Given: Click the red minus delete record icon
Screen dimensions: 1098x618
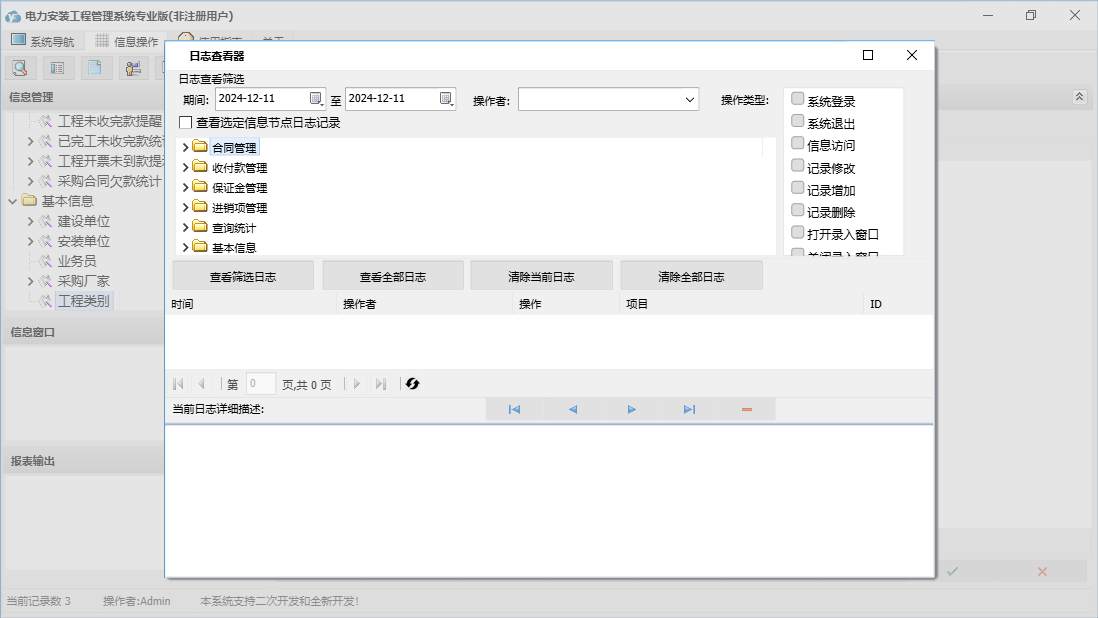Looking at the screenshot, I should pos(747,410).
